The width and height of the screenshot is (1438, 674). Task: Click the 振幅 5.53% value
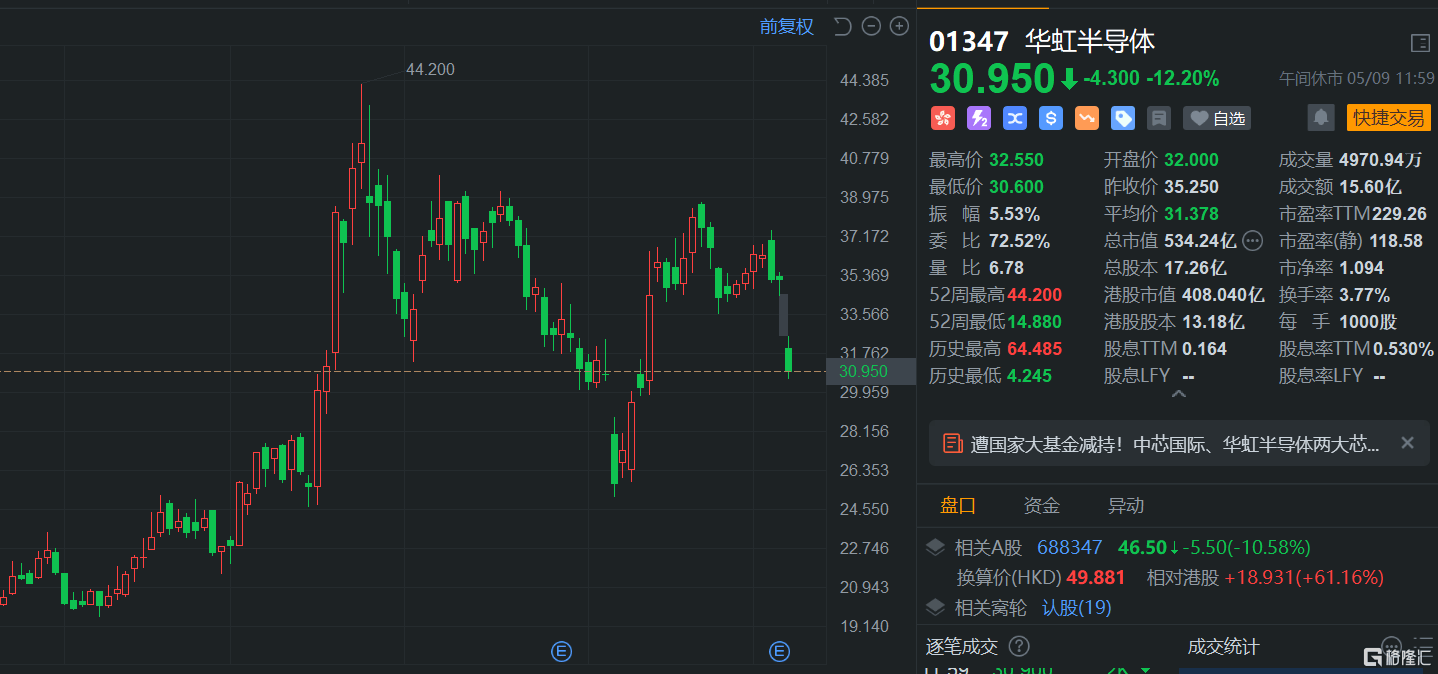(1014, 214)
